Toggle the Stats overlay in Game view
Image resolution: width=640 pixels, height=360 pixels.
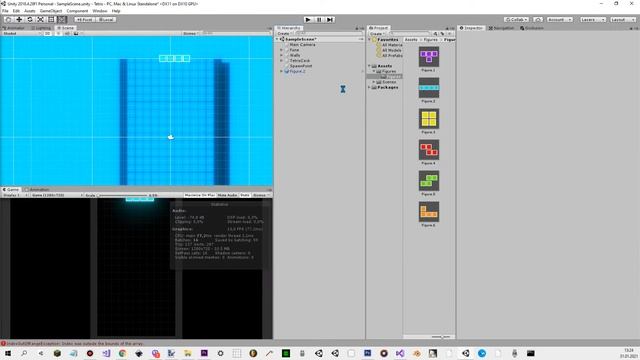(x=245, y=195)
